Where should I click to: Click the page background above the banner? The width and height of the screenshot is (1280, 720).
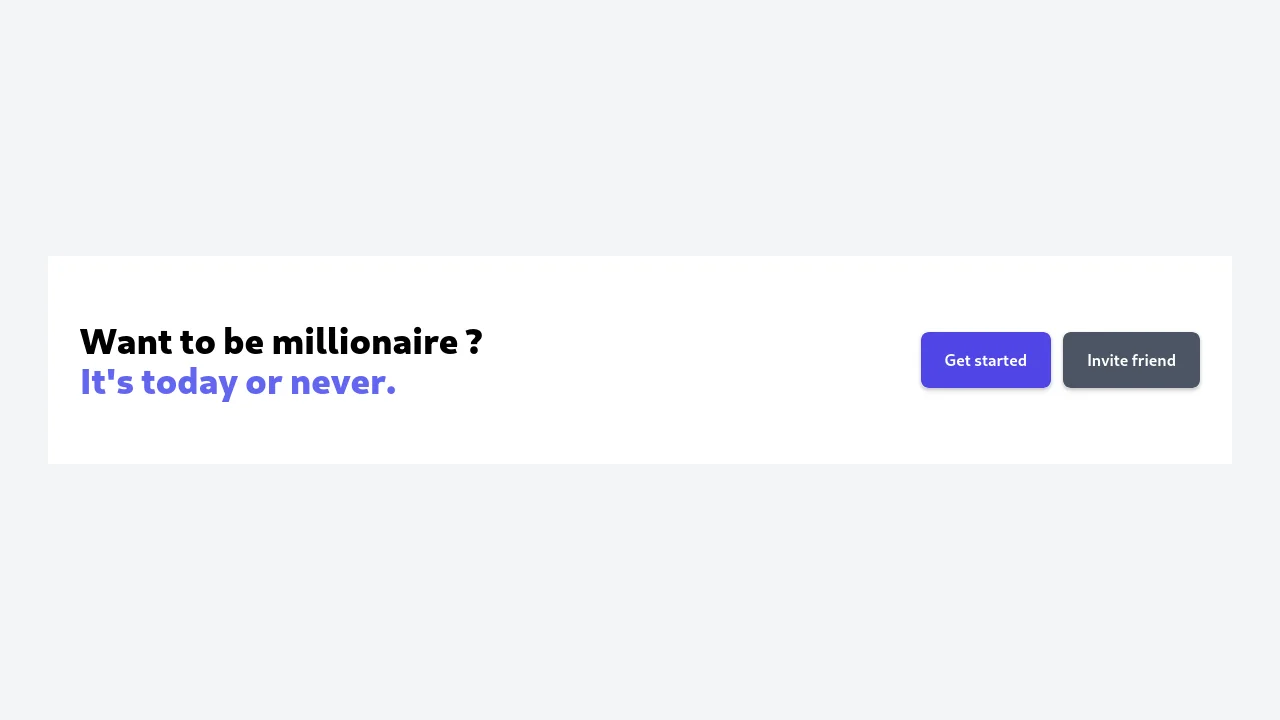pyautogui.click(x=640, y=130)
